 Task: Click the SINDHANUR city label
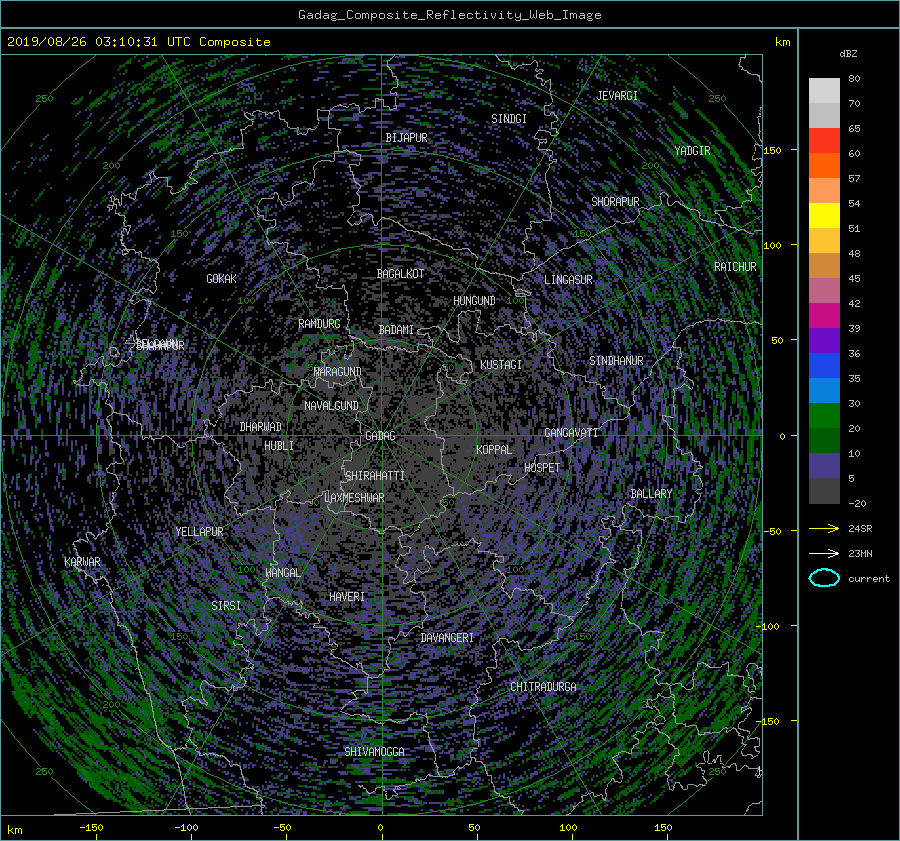coord(616,361)
